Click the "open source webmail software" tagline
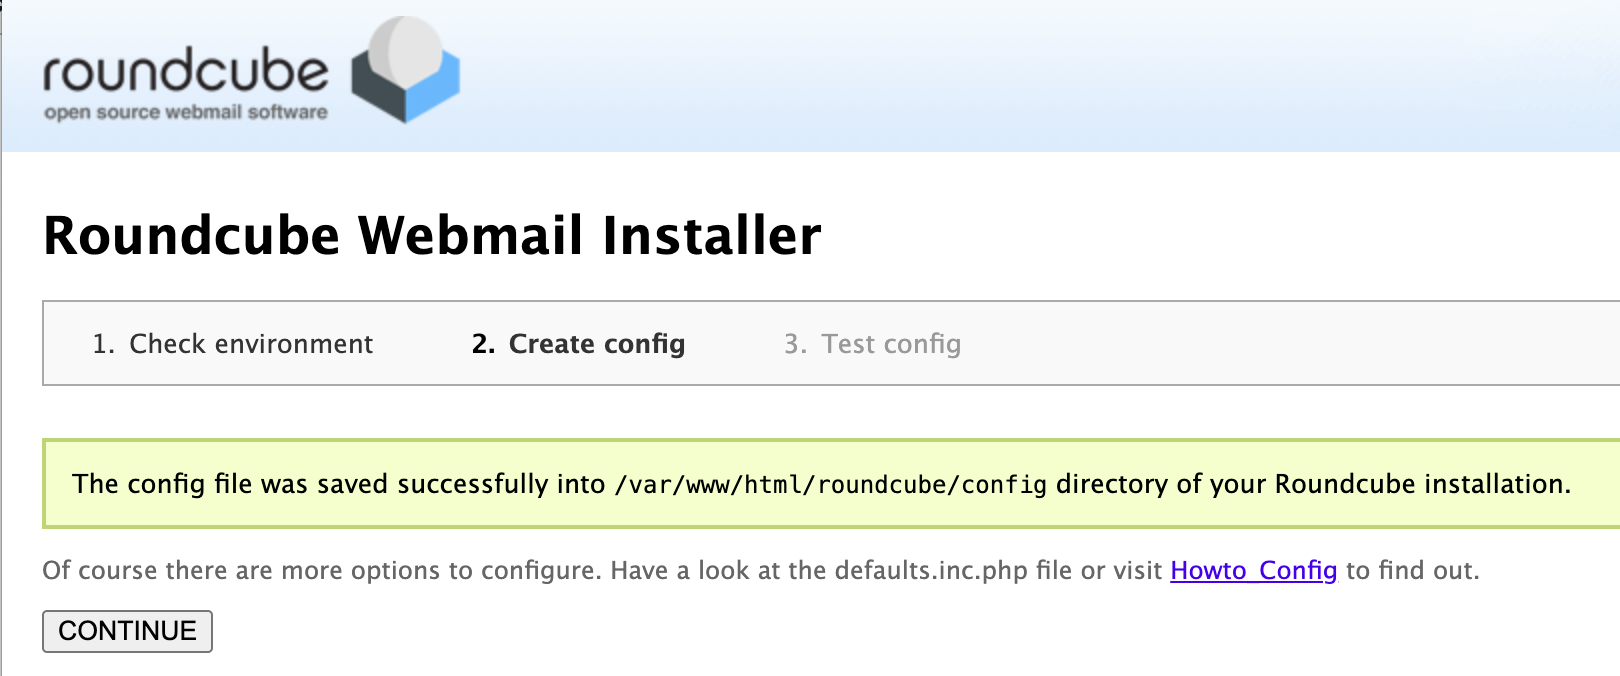This screenshot has height=676, width=1620. tap(186, 112)
